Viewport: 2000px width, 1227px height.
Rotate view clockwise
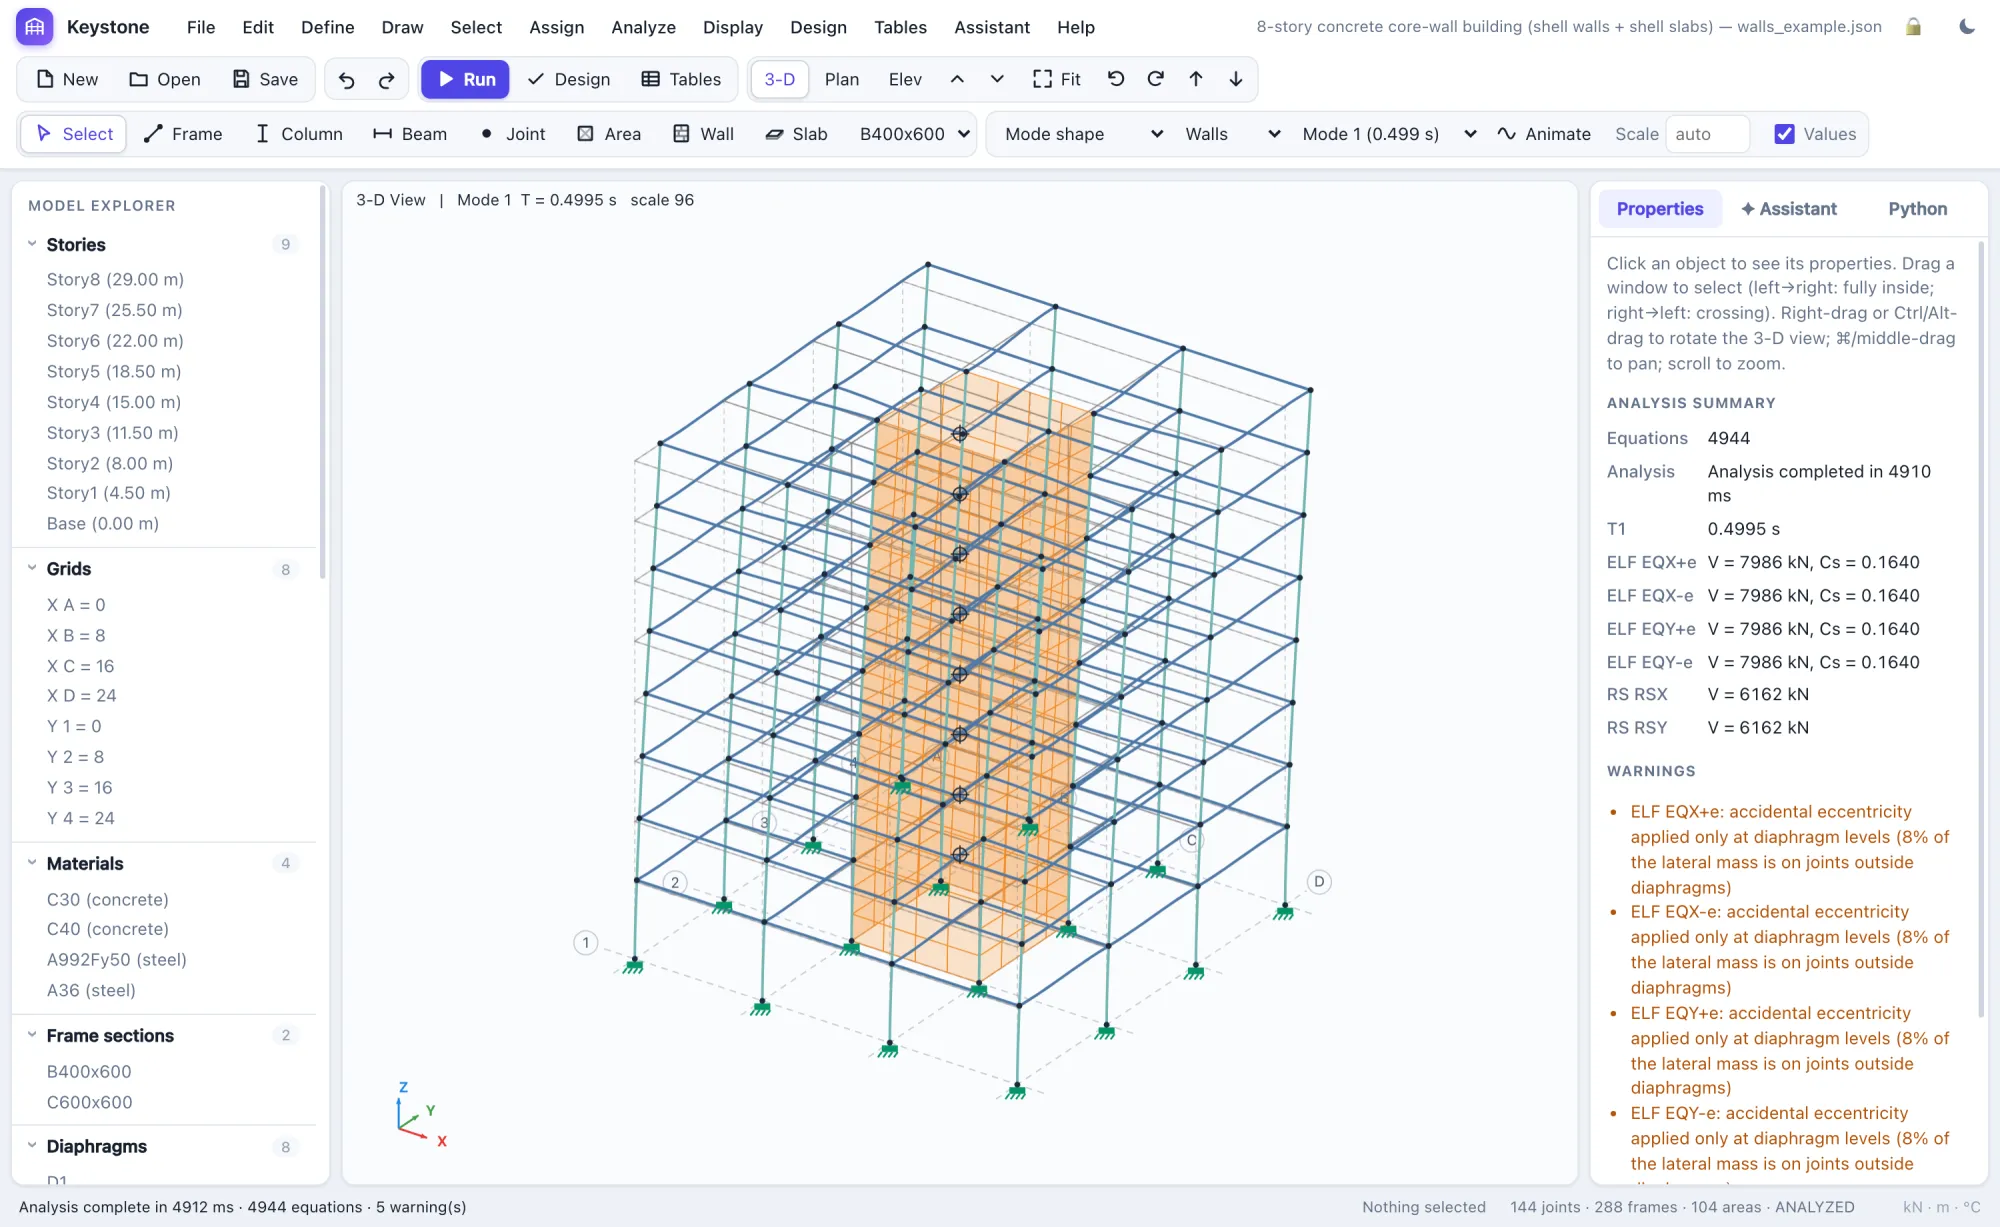1156,79
